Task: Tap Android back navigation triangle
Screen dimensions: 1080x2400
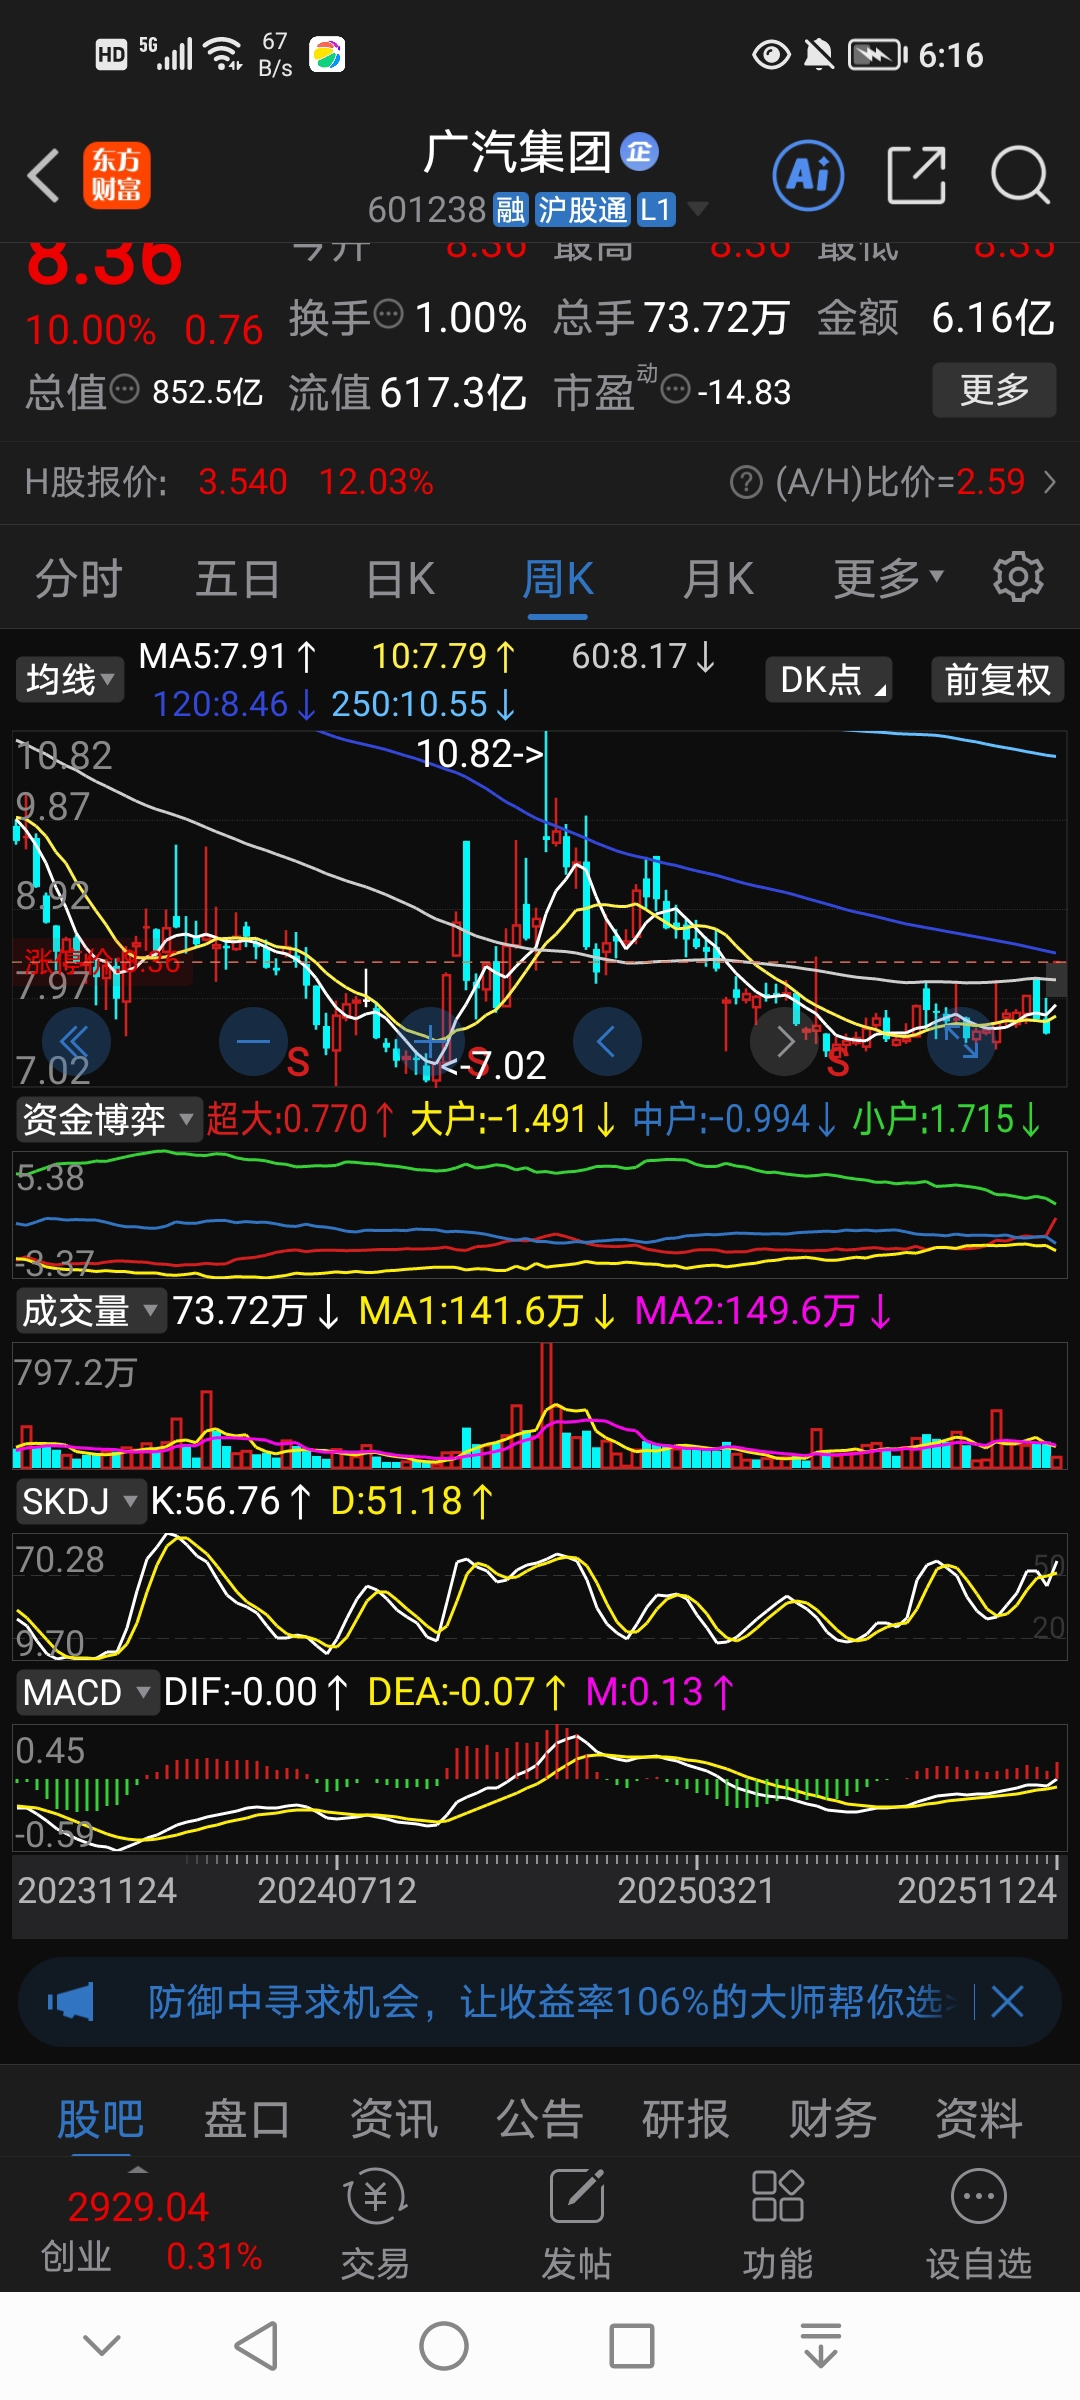Action: coord(256,2345)
